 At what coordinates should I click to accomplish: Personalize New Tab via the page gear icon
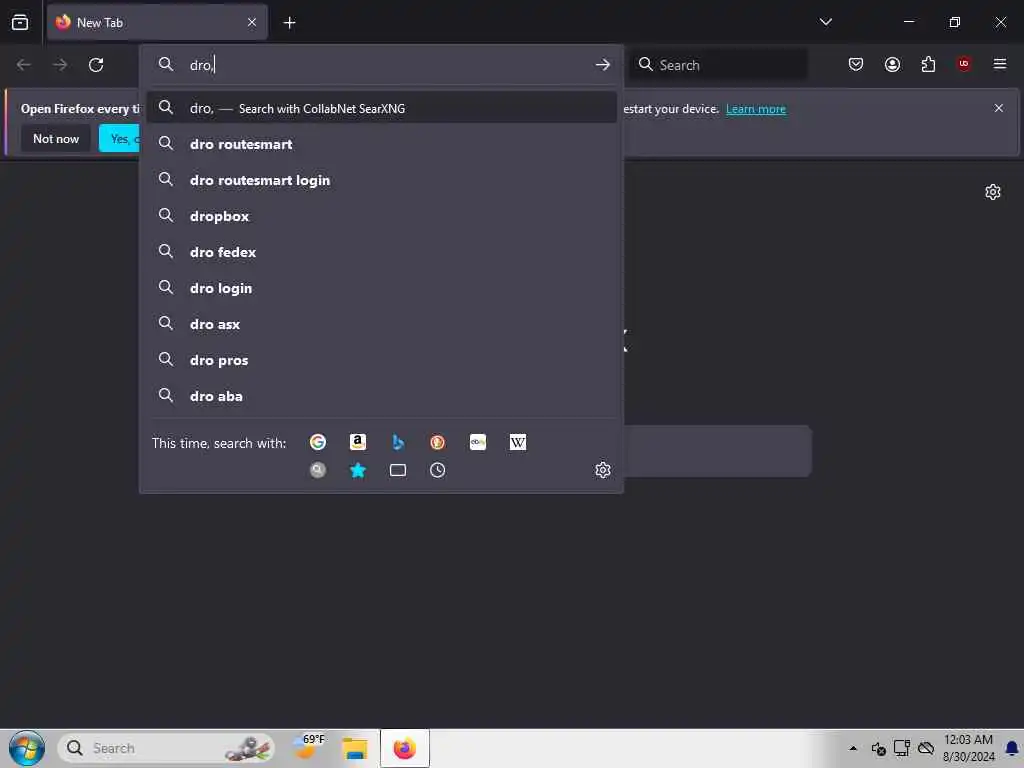(x=993, y=192)
